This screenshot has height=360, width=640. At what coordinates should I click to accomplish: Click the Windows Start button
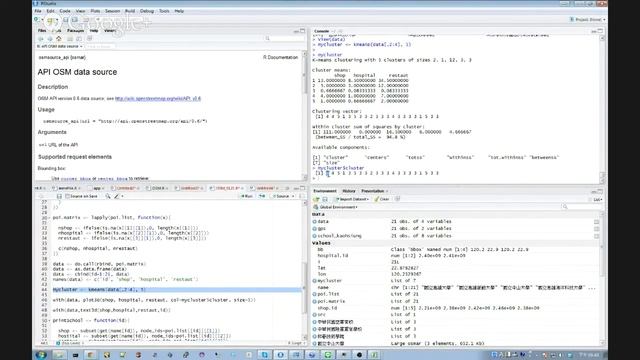41,355
